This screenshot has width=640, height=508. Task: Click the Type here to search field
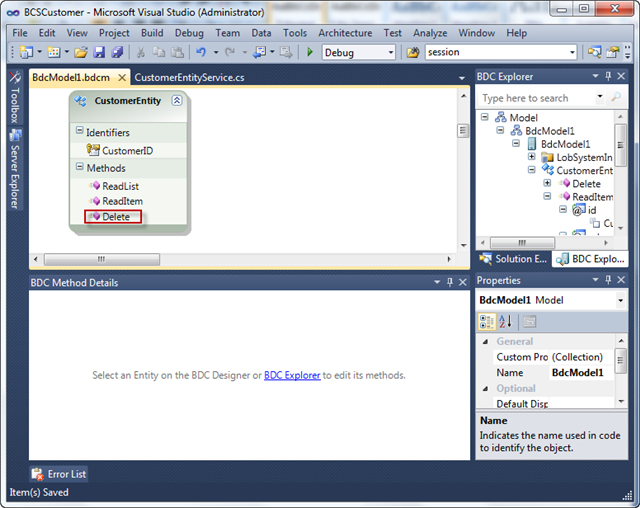point(538,98)
